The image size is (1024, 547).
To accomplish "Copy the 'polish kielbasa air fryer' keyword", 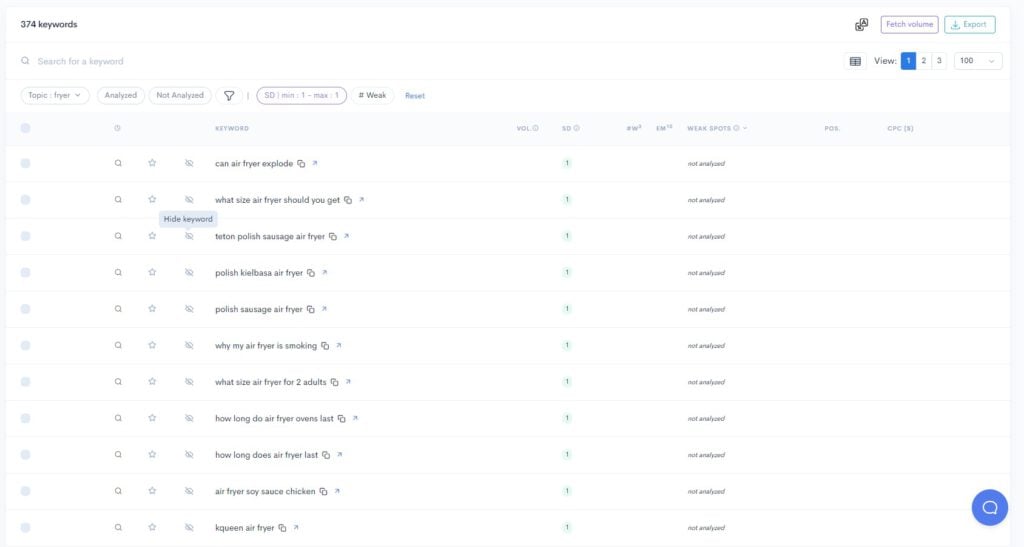I will tap(311, 273).
